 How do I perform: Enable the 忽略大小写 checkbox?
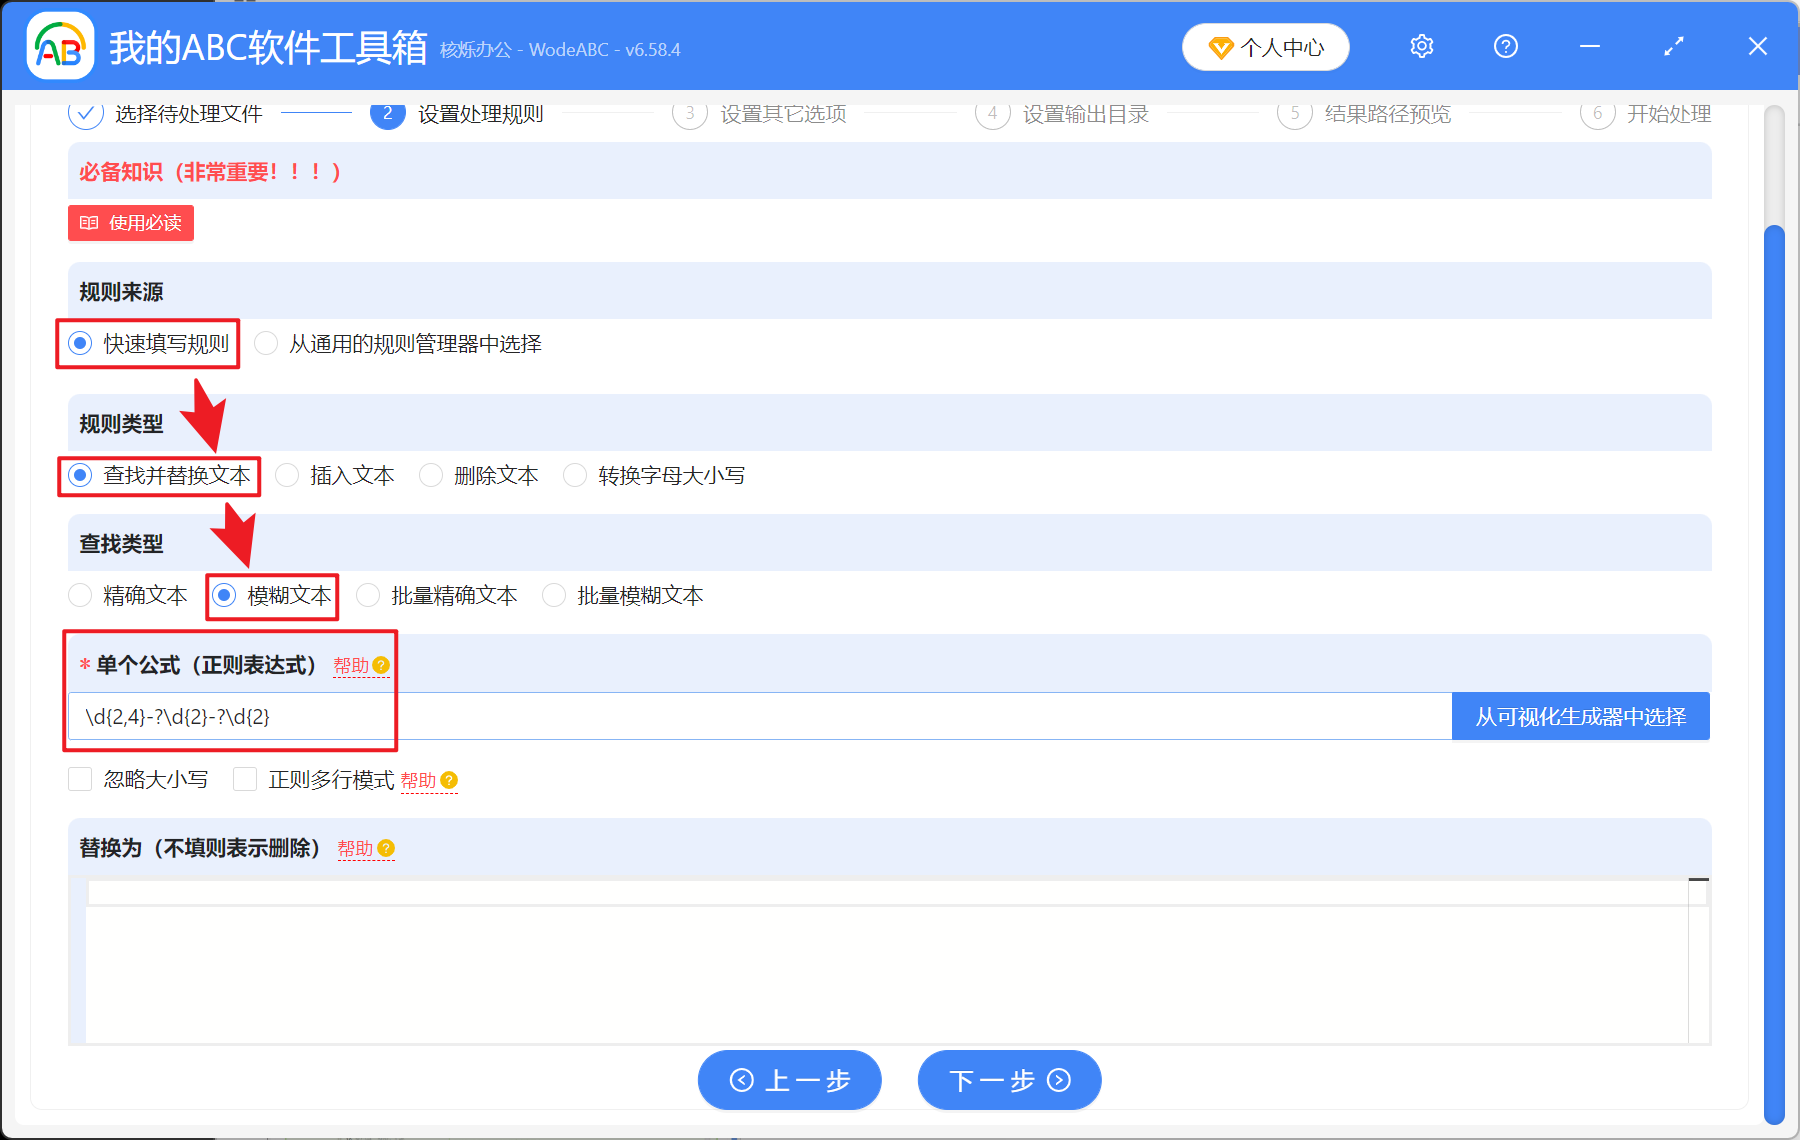[x=80, y=779]
